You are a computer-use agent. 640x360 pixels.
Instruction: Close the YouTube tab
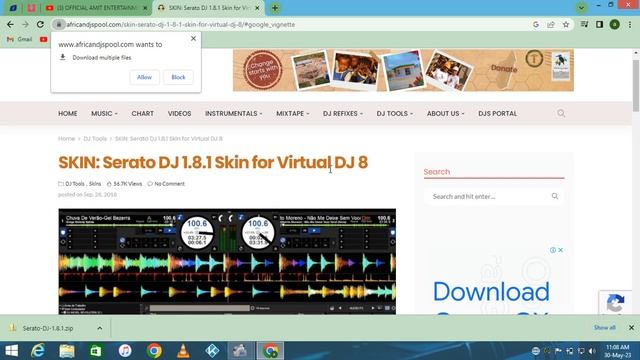pos(145,8)
